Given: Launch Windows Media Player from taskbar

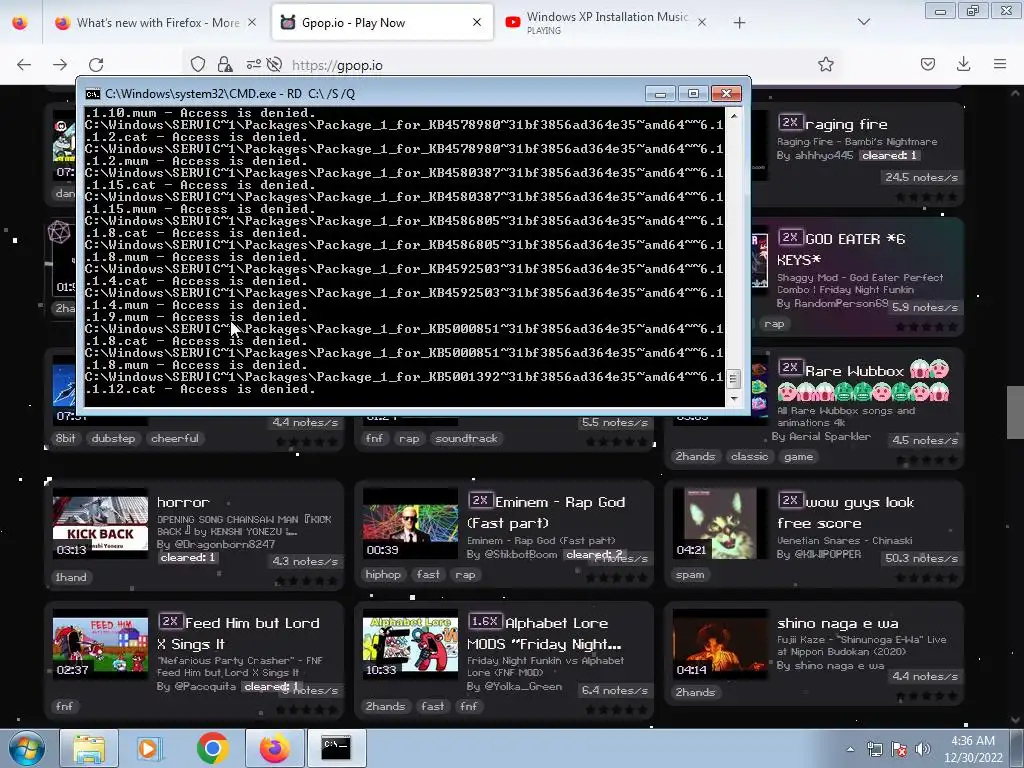Looking at the screenshot, I should 150,748.
